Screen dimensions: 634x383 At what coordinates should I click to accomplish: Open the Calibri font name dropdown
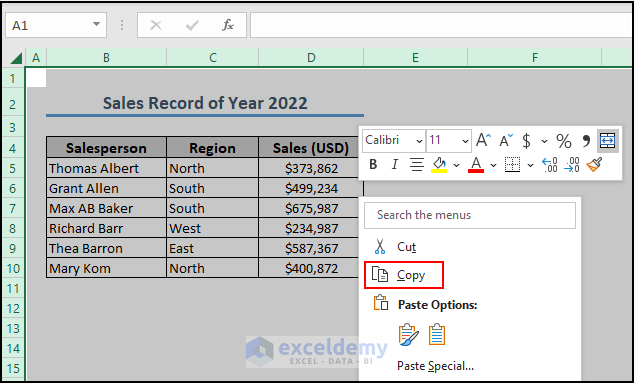(x=419, y=141)
